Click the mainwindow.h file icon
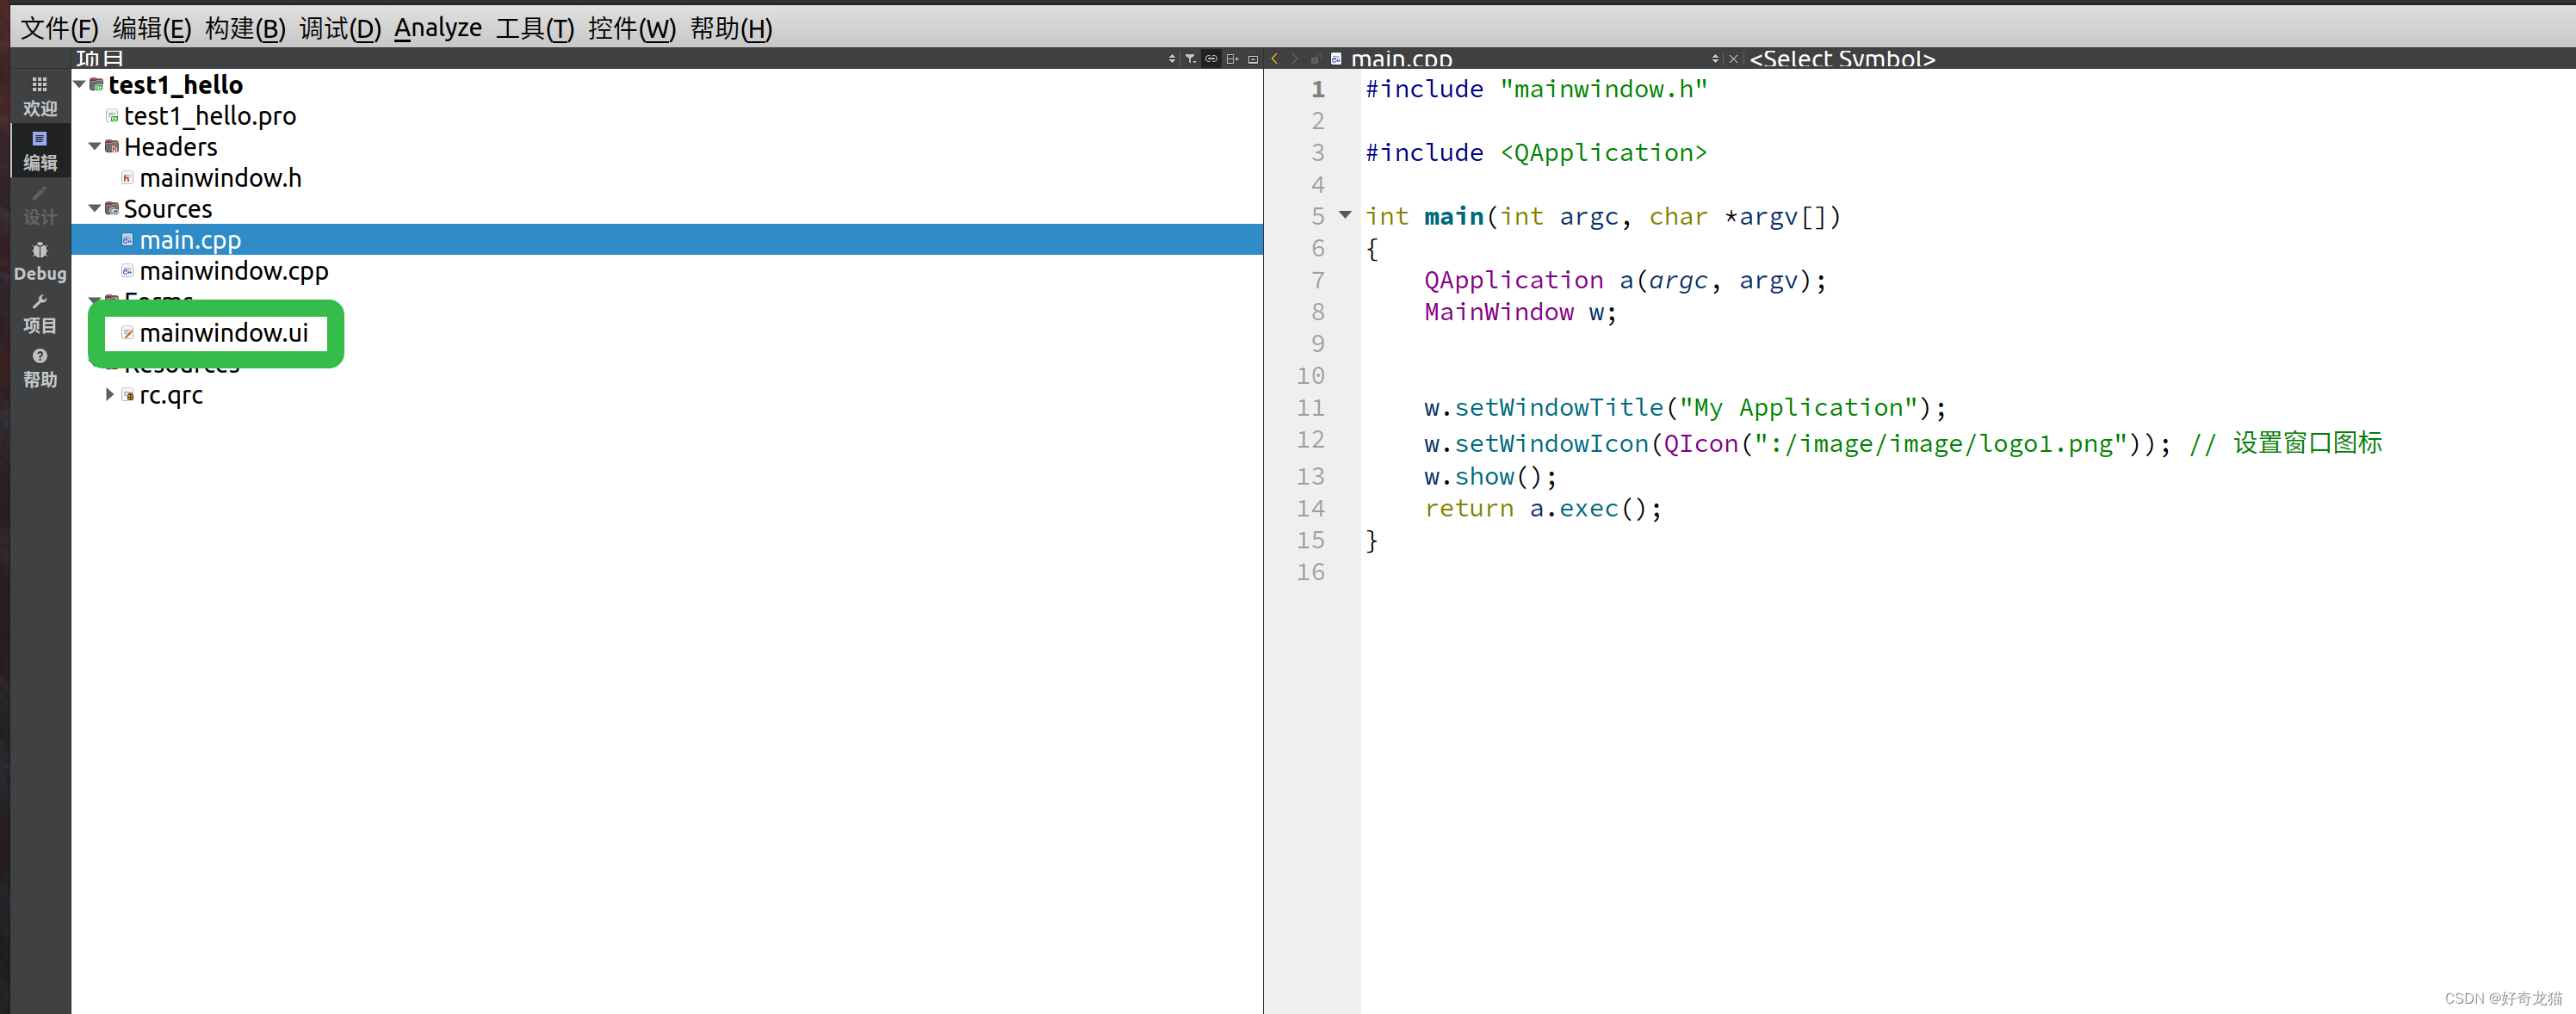The height and width of the screenshot is (1014, 2576). [x=127, y=178]
